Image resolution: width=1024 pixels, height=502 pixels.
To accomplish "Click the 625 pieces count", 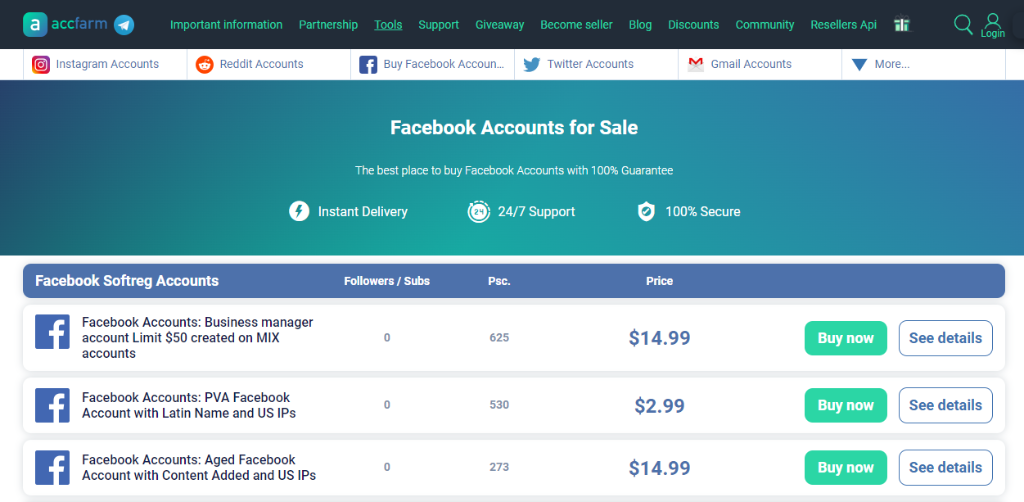I will pyautogui.click(x=499, y=338).
